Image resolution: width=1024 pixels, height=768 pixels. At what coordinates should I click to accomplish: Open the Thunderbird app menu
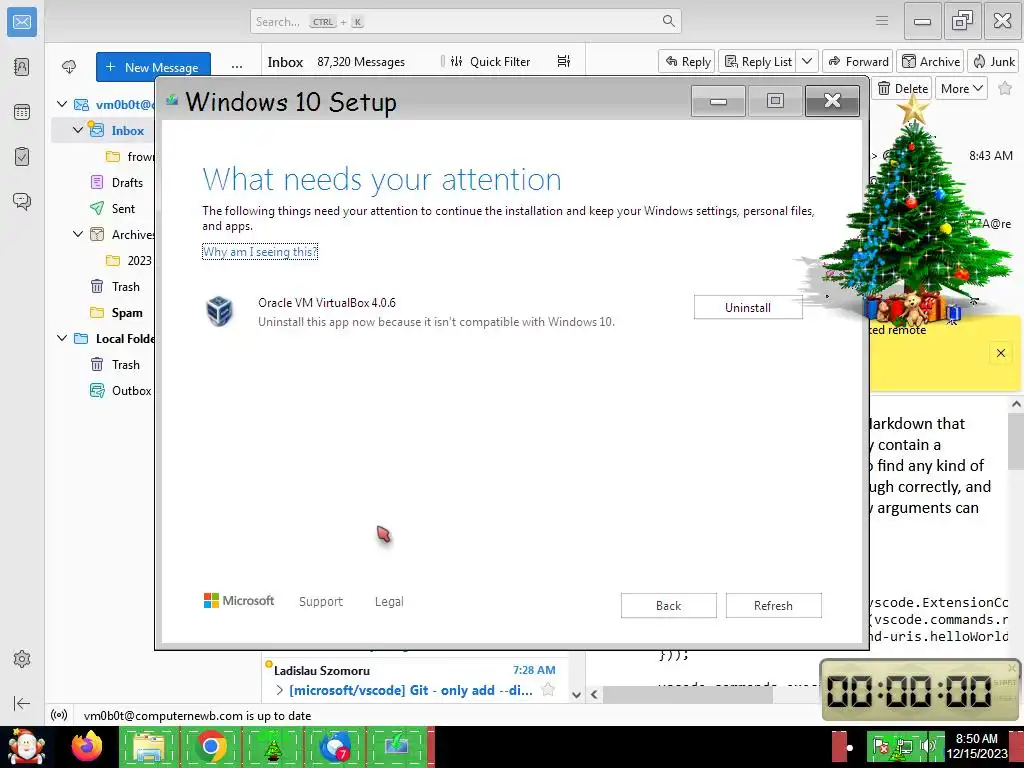point(882,21)
